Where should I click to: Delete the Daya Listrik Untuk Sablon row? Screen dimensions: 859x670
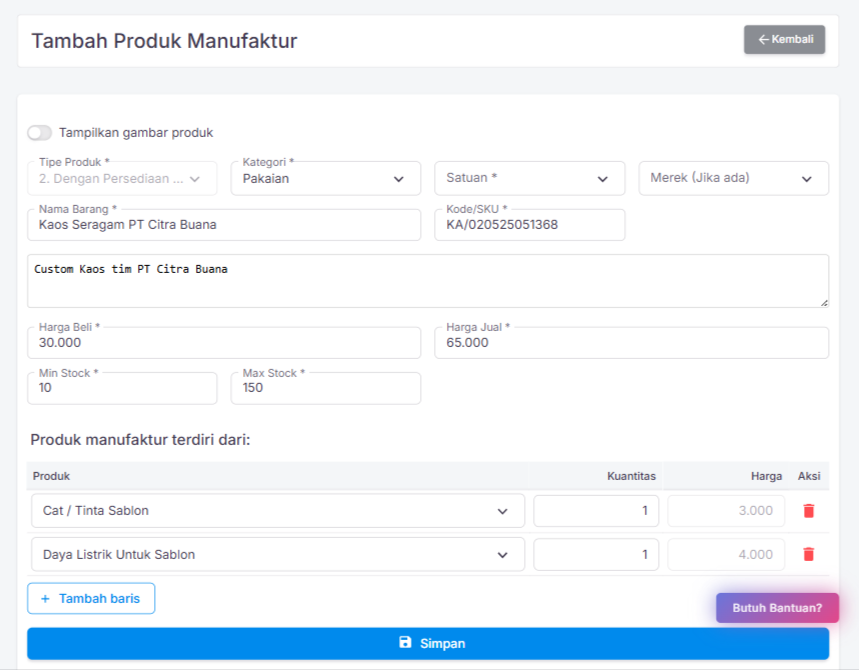click(808, 554)
